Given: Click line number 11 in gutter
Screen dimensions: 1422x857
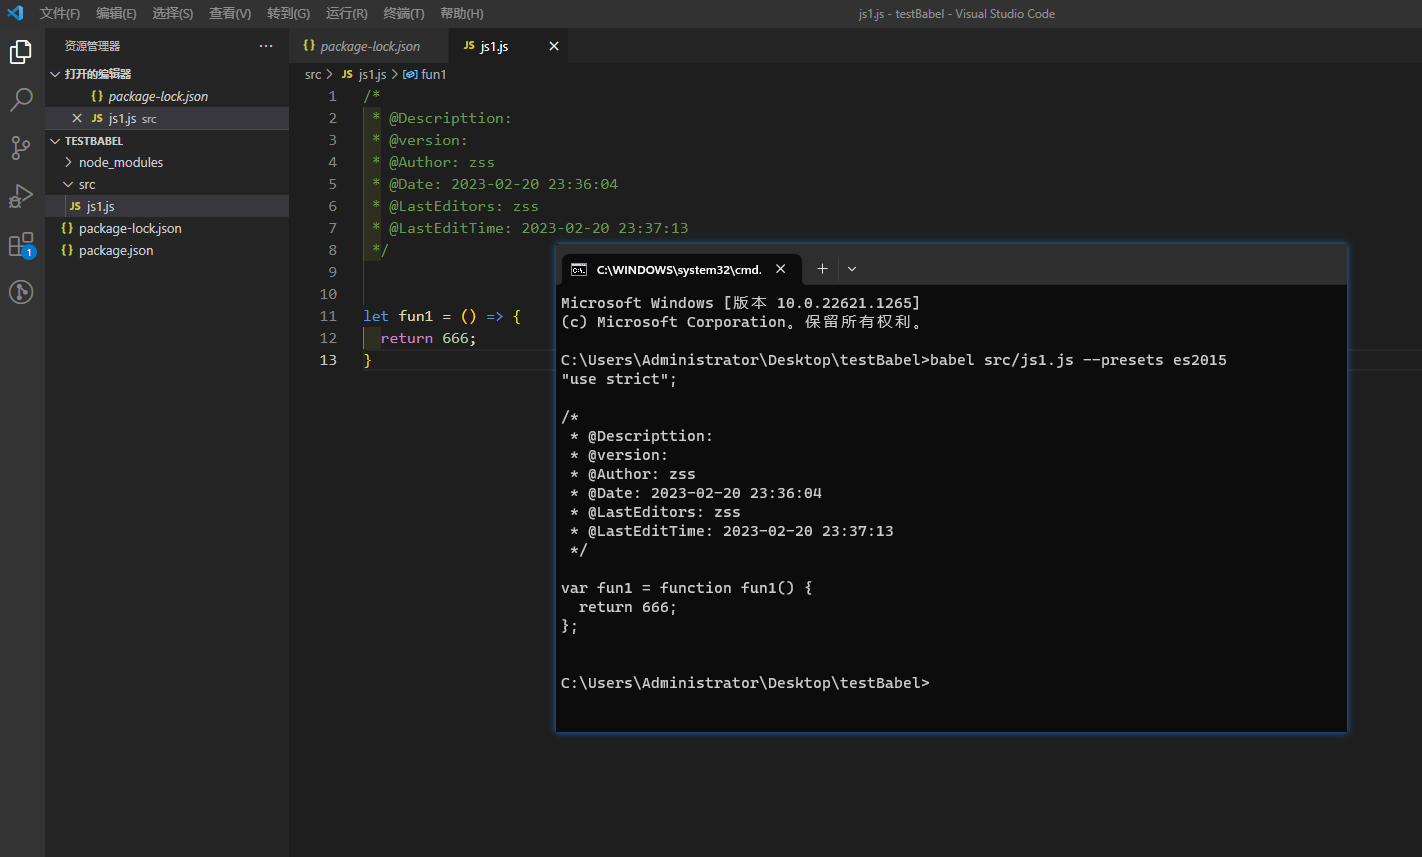Looking at the screenshot, I should (328, 316).
